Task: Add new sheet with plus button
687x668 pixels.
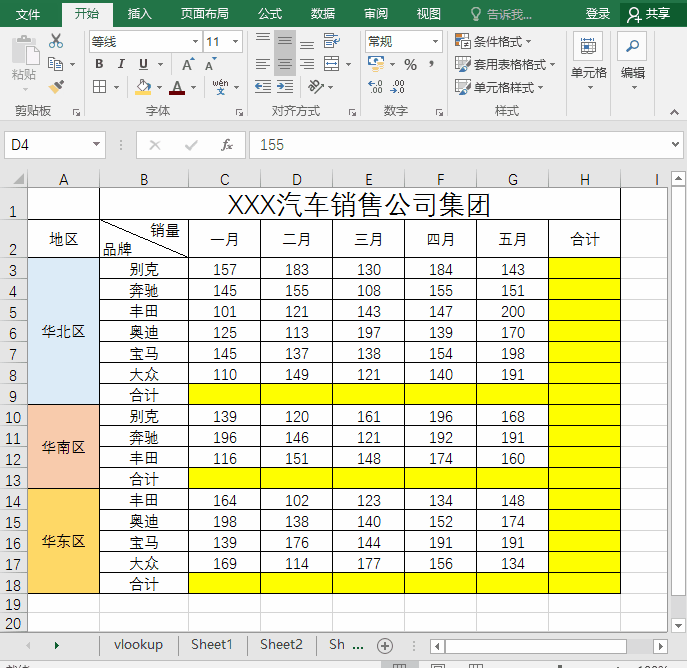Action: 385,646
